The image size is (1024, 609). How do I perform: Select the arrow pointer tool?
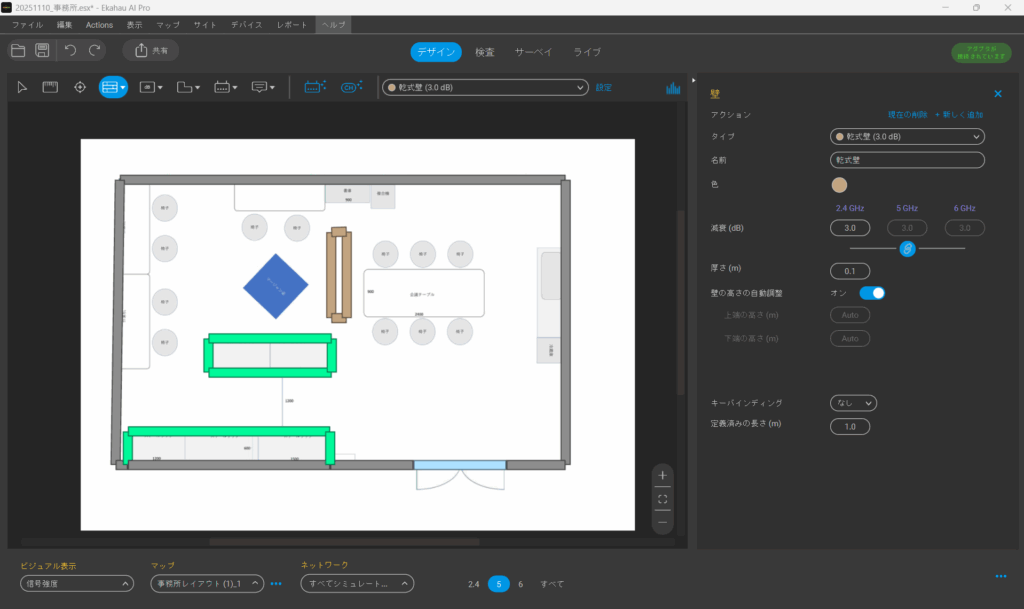click(x=22, y=88)
